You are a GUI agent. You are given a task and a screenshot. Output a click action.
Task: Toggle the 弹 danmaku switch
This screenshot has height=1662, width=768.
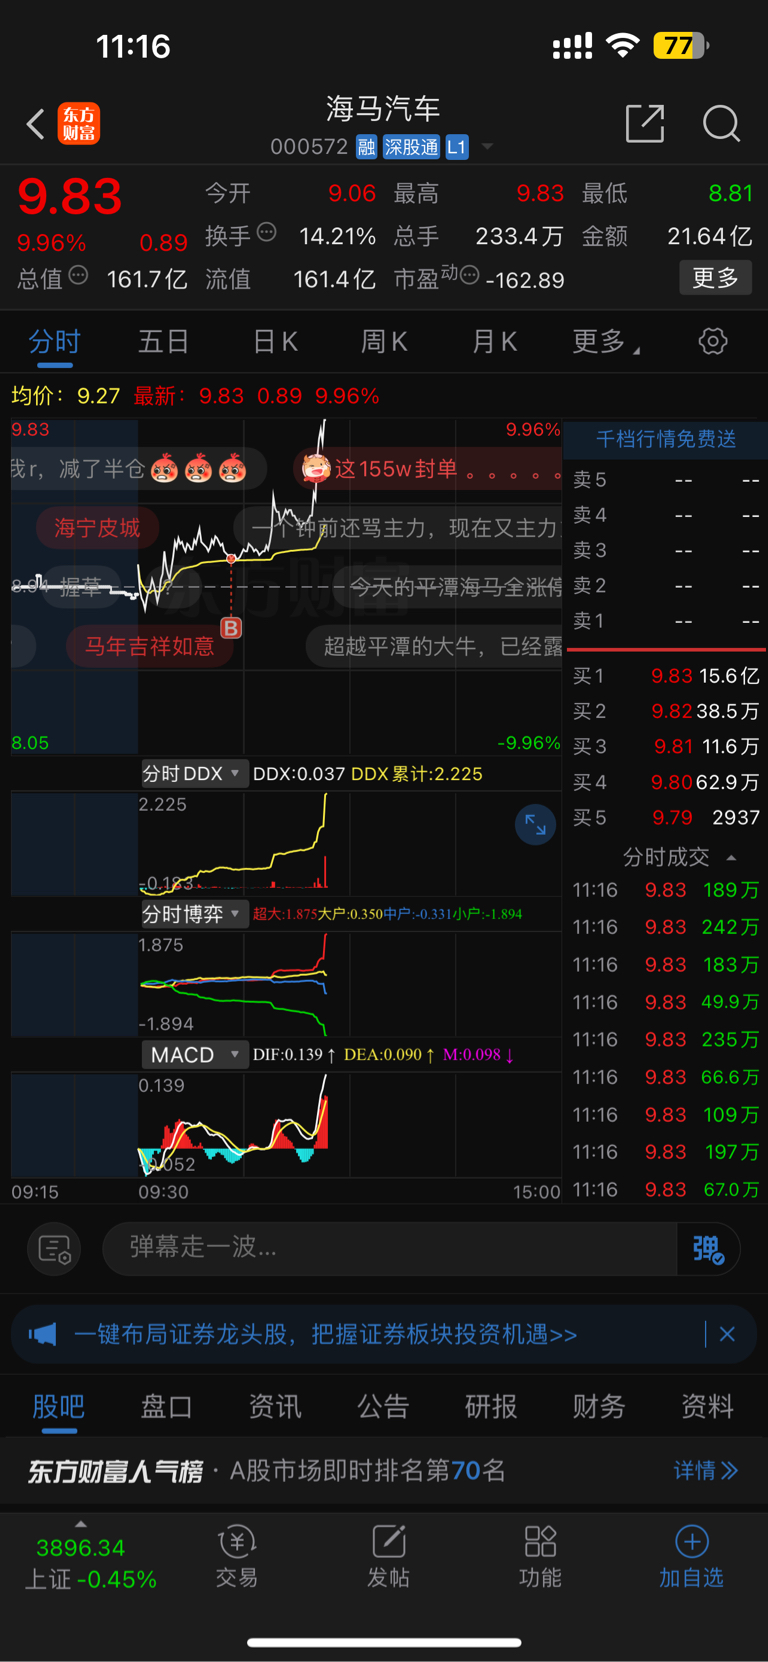tap(709, 1248)
